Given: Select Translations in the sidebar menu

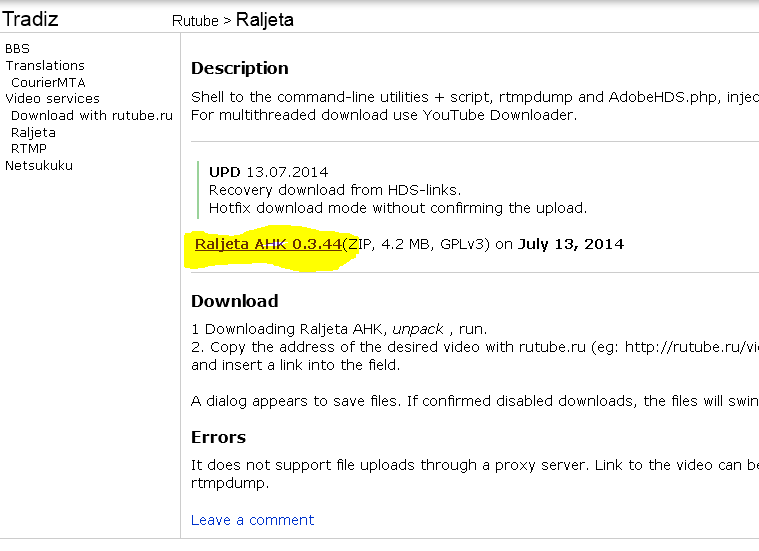Looking at the screenshot, I should tap(45, 65).
